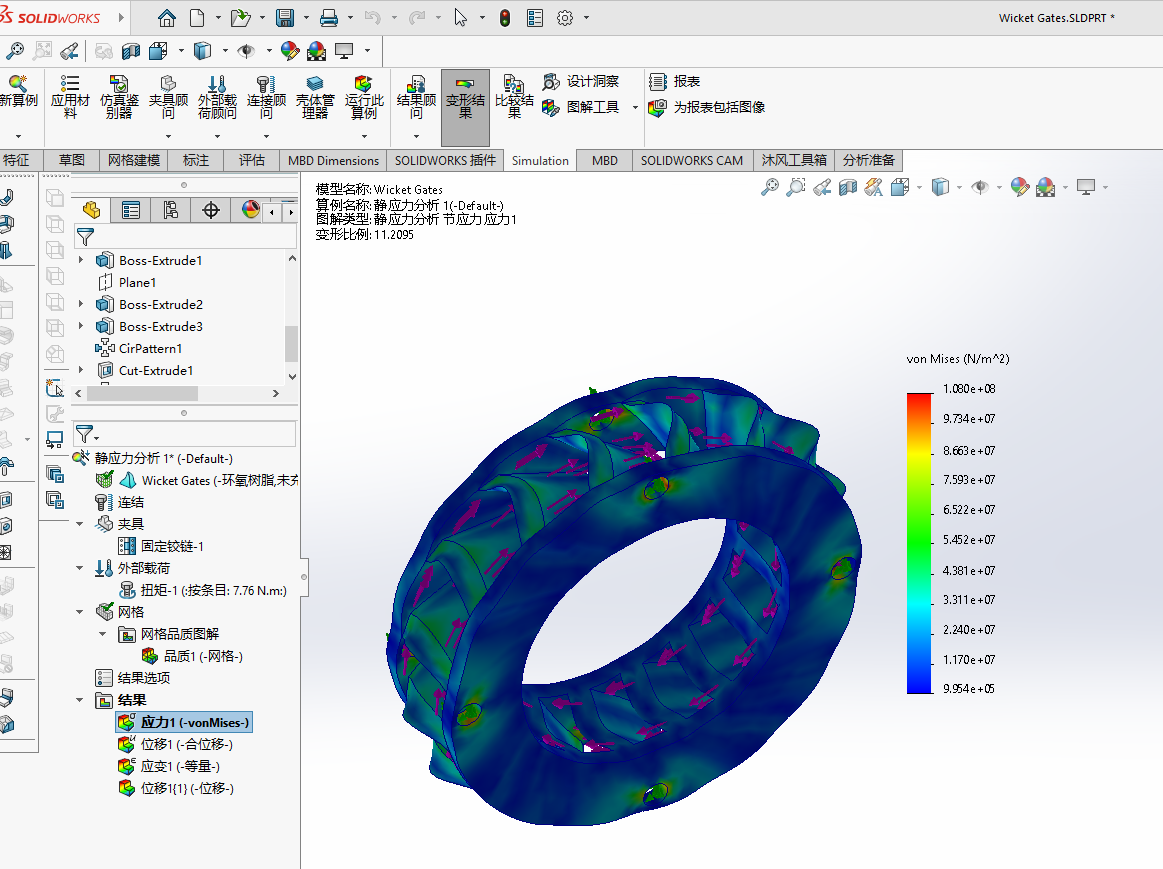Collapse the 网格品质图解 folder
Image resolution: width=1163 pixels, height=869 pixels.
(103, 634)
